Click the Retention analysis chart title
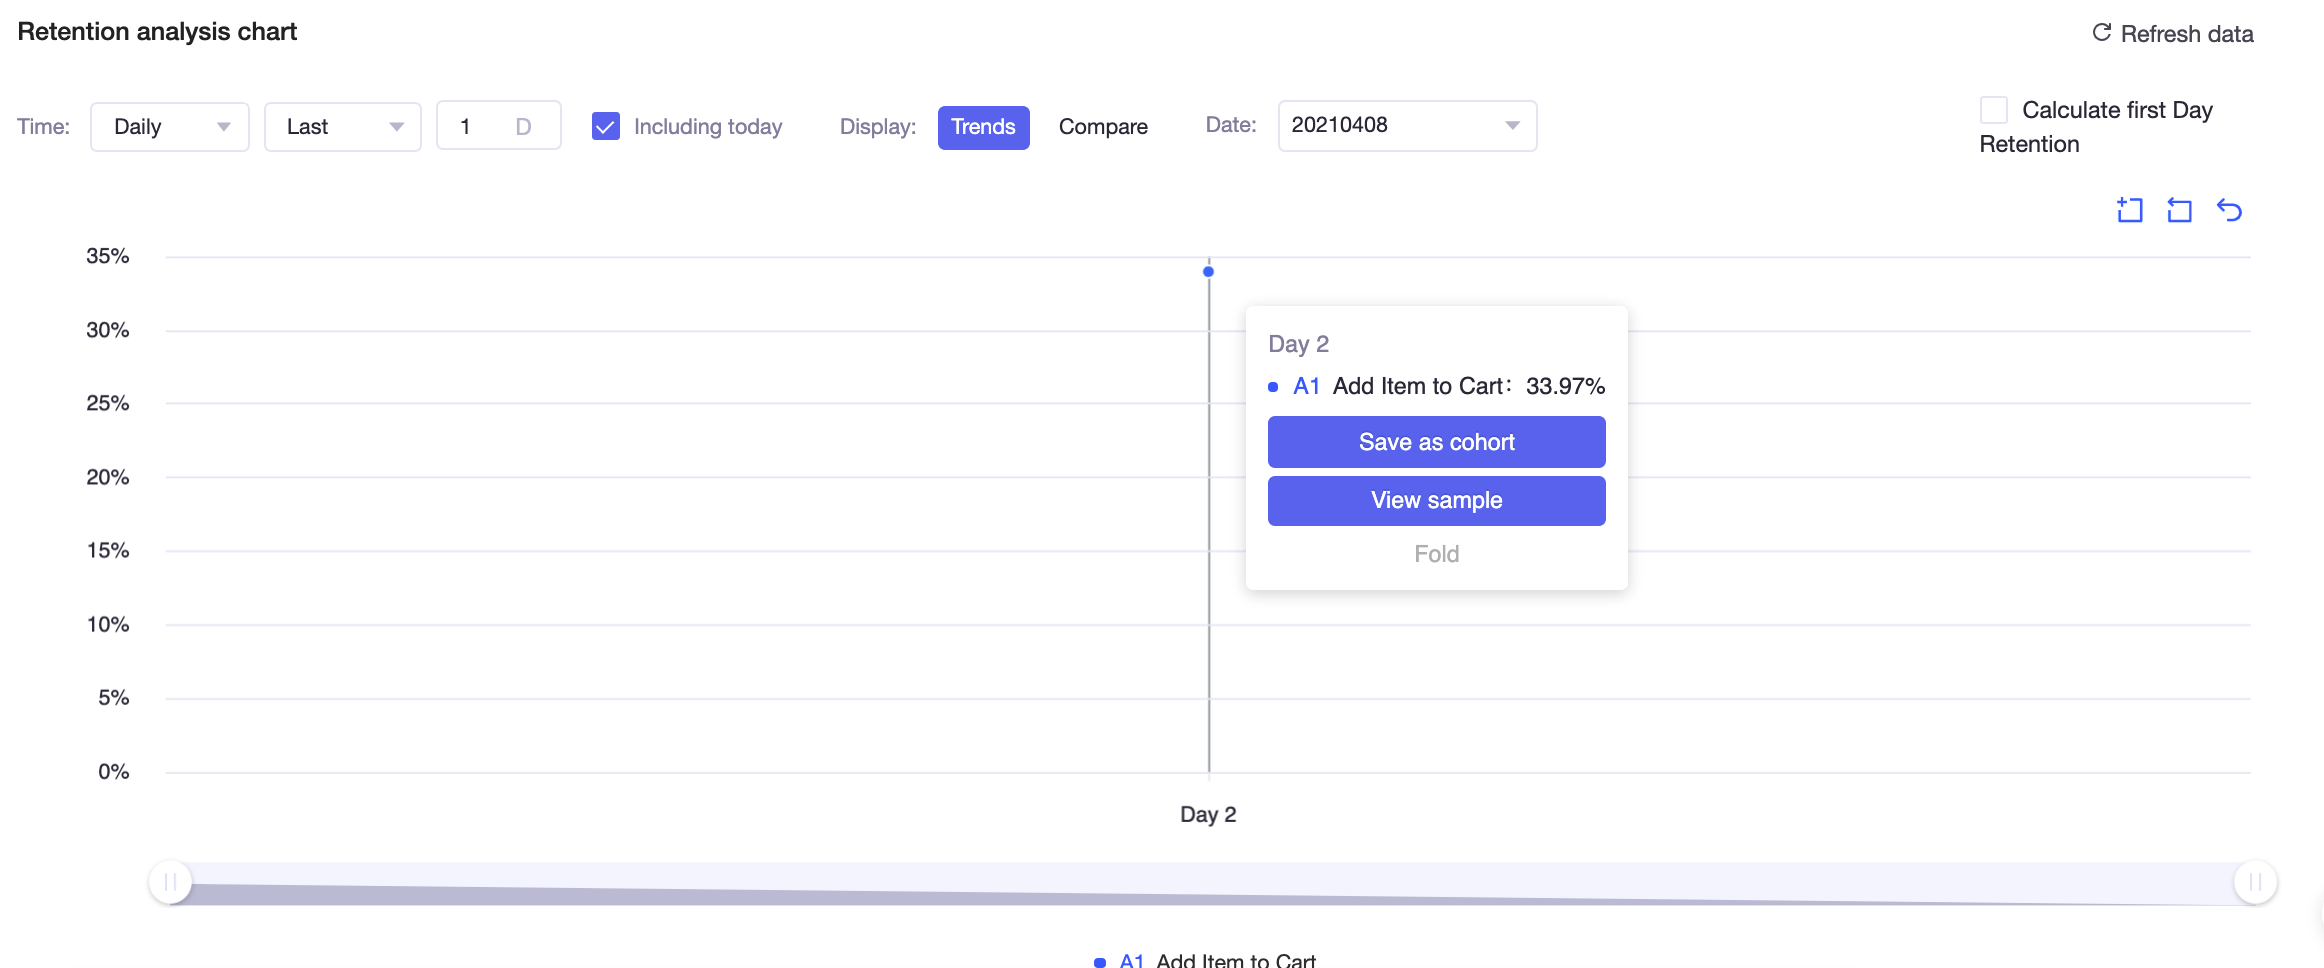The height and width of the screenshot is (968, 2324). 157,32
